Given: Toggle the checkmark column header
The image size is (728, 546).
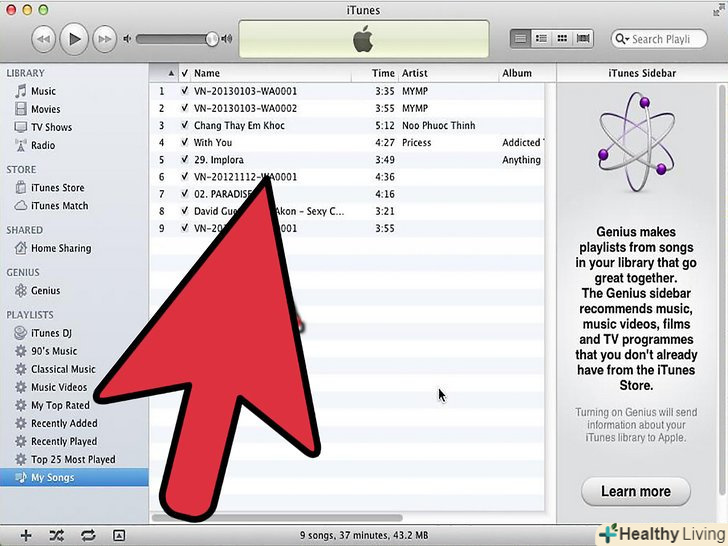Looking at the screenshot, I should coord(185,73).
